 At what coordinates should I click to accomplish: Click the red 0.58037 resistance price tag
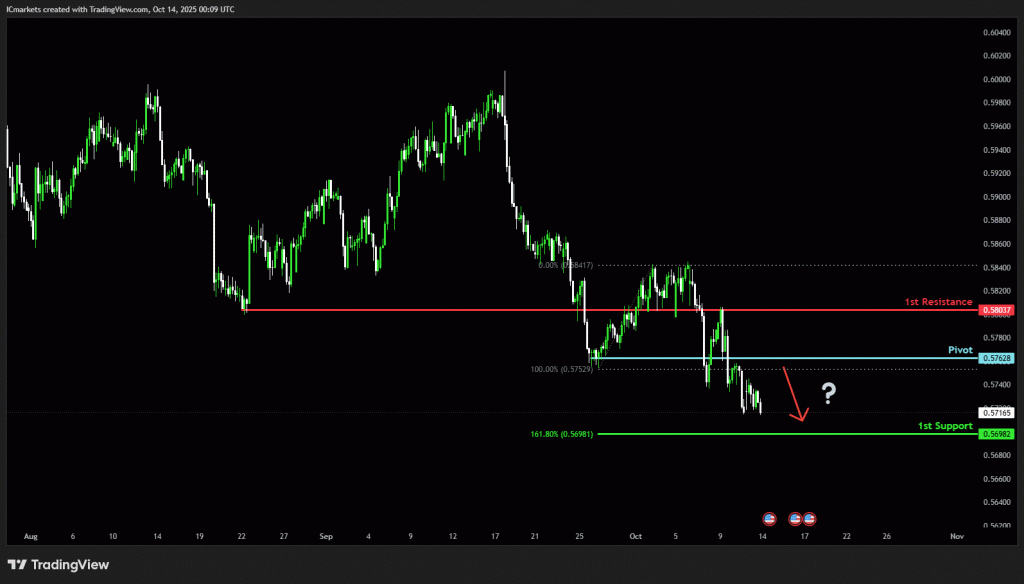pyautogui.click(x=997, y=310)
